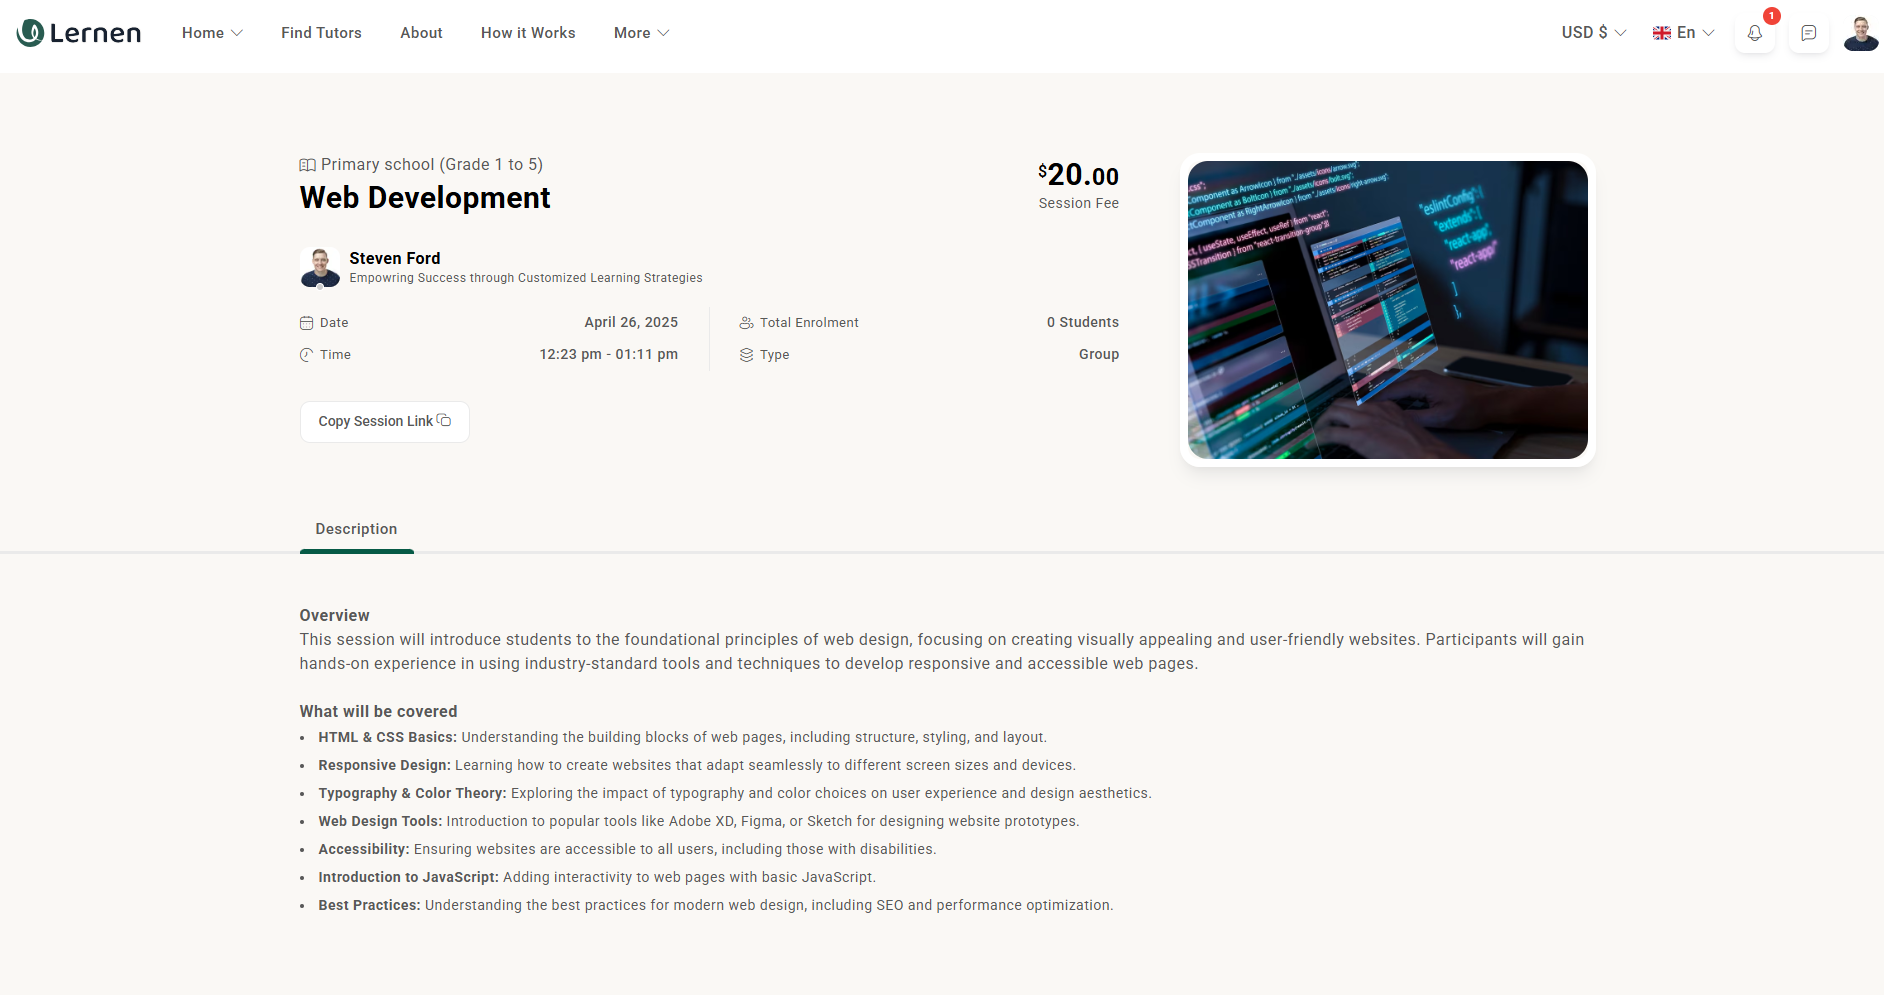
Task: Select the Description tab
Action: click(x=356, y=529)
